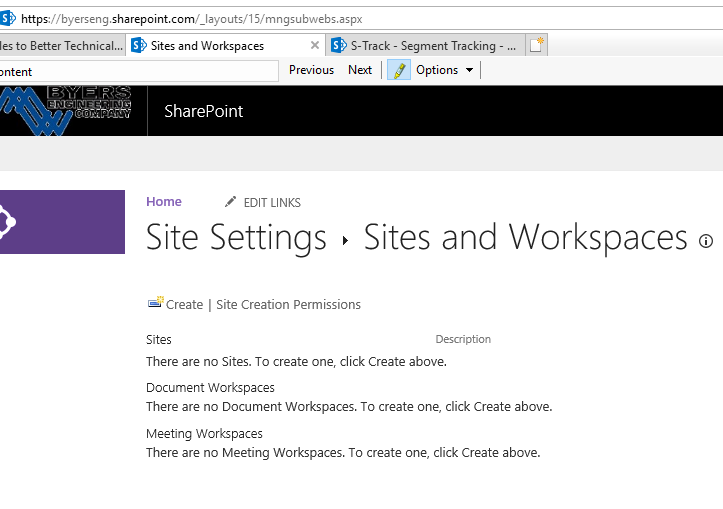Click the browser address bar URL
Viewport: 723px width, 509px height.
[x=191, y=17]
